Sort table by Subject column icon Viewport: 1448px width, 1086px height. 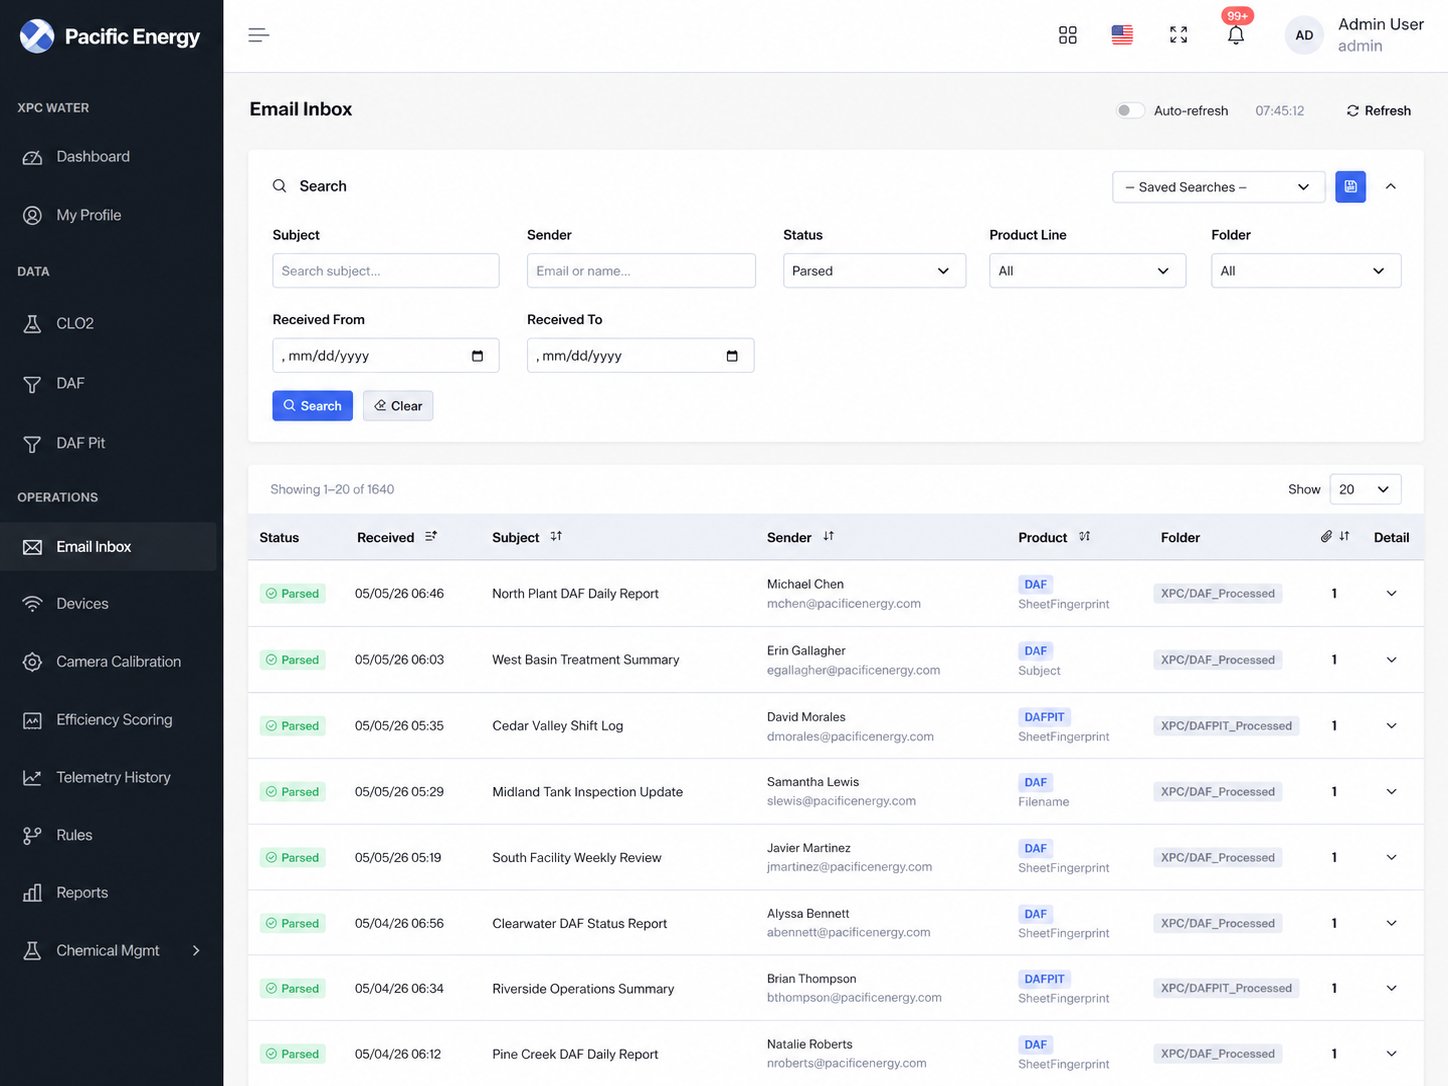point(556,537)
